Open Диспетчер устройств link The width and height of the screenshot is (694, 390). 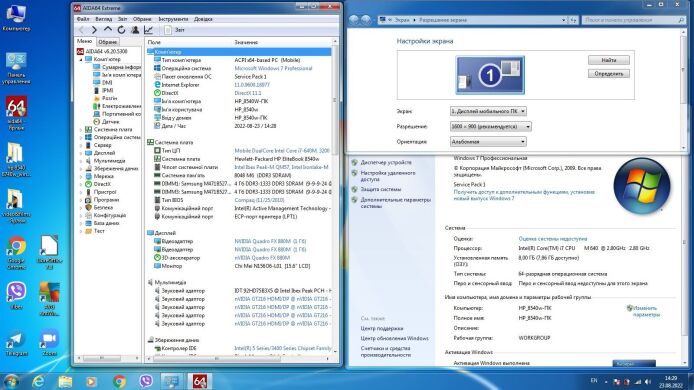(386, 162)
